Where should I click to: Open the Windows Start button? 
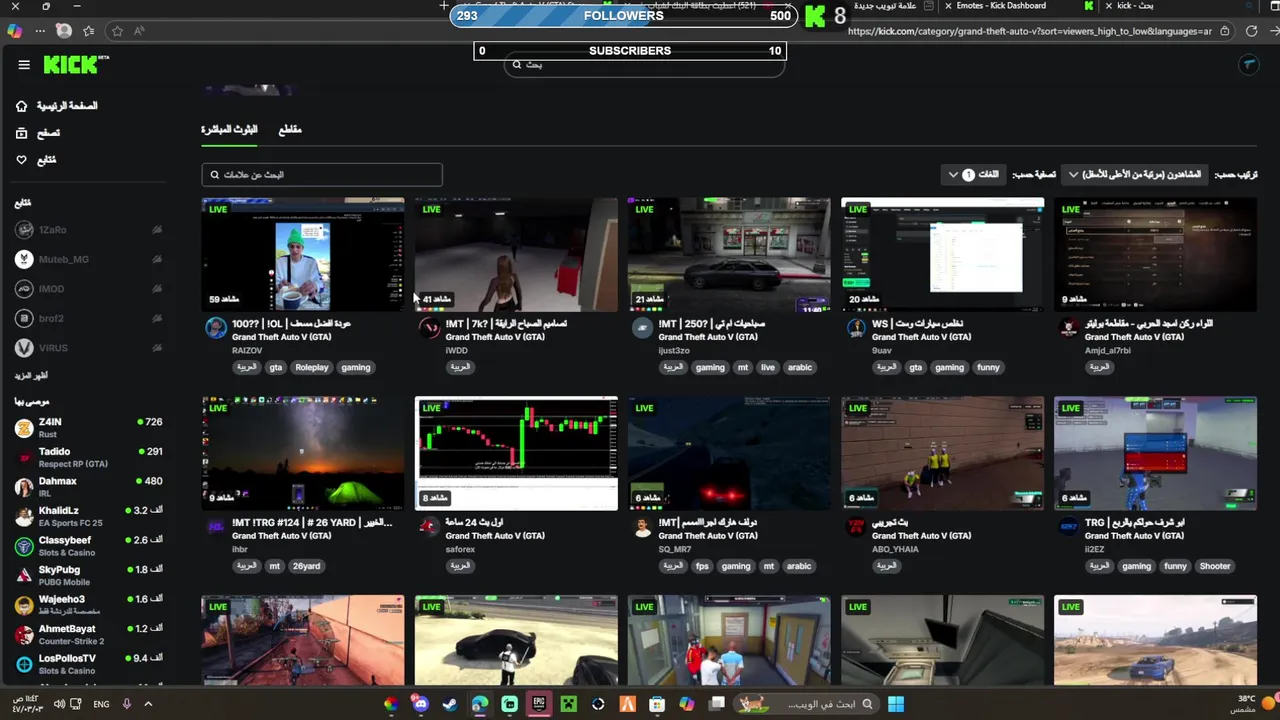896,704
